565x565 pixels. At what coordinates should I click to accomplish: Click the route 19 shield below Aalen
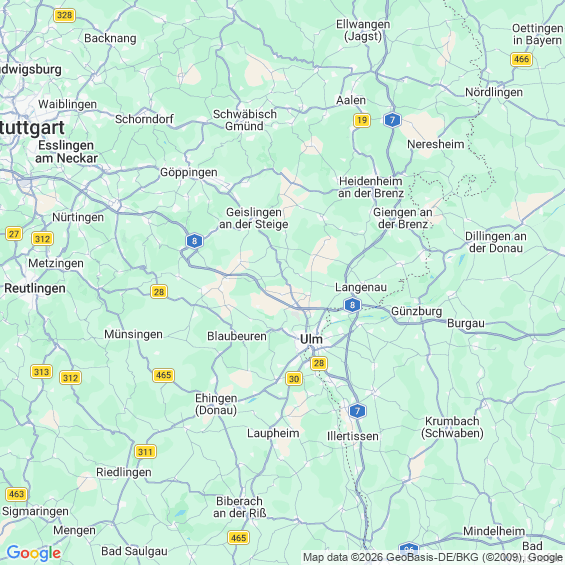click(362, 120)
